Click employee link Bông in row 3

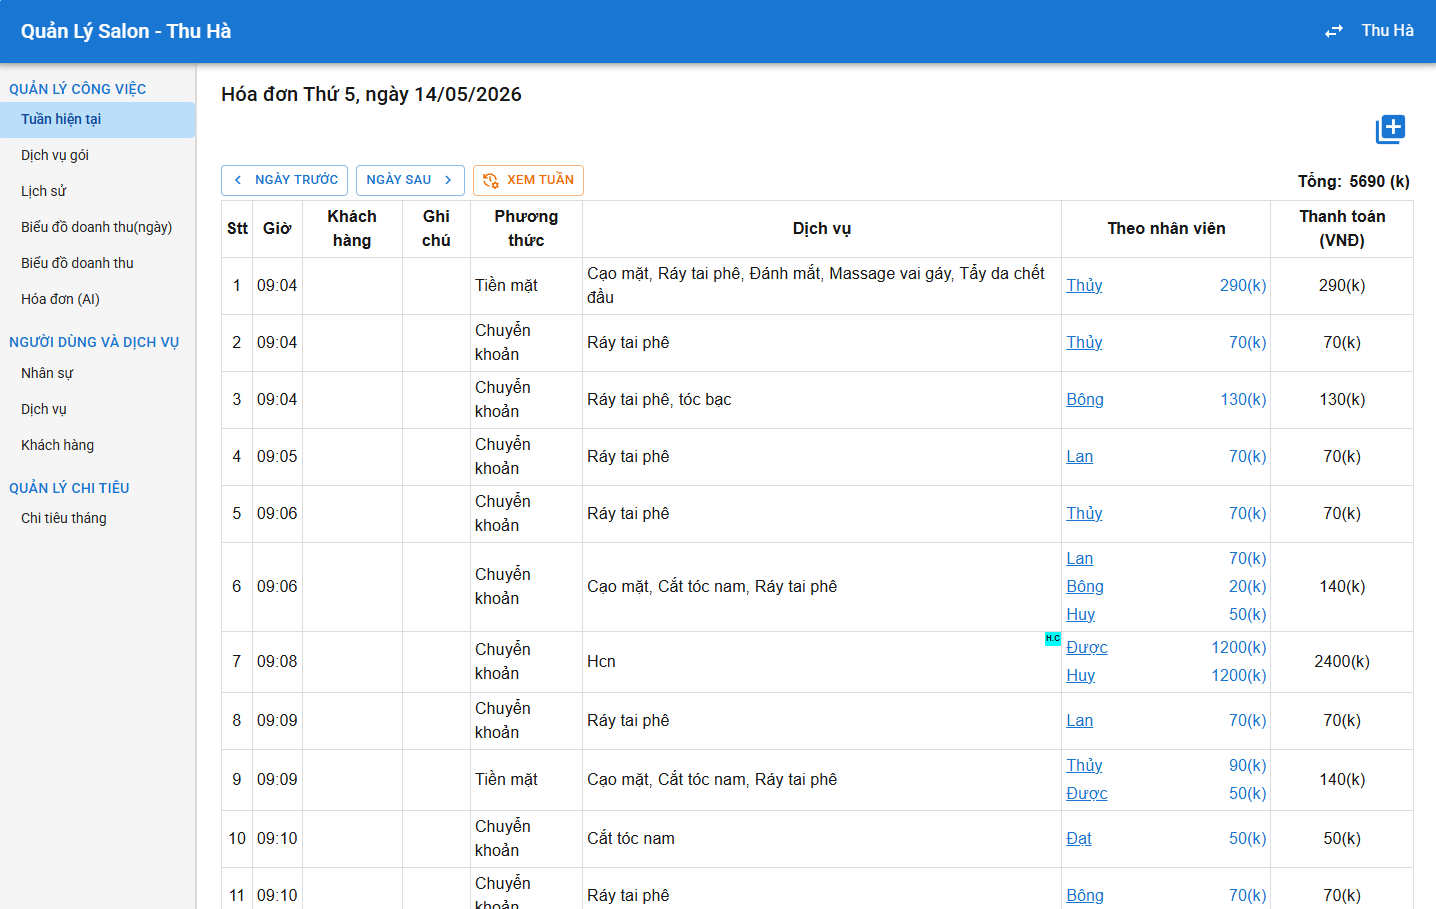1085,399
